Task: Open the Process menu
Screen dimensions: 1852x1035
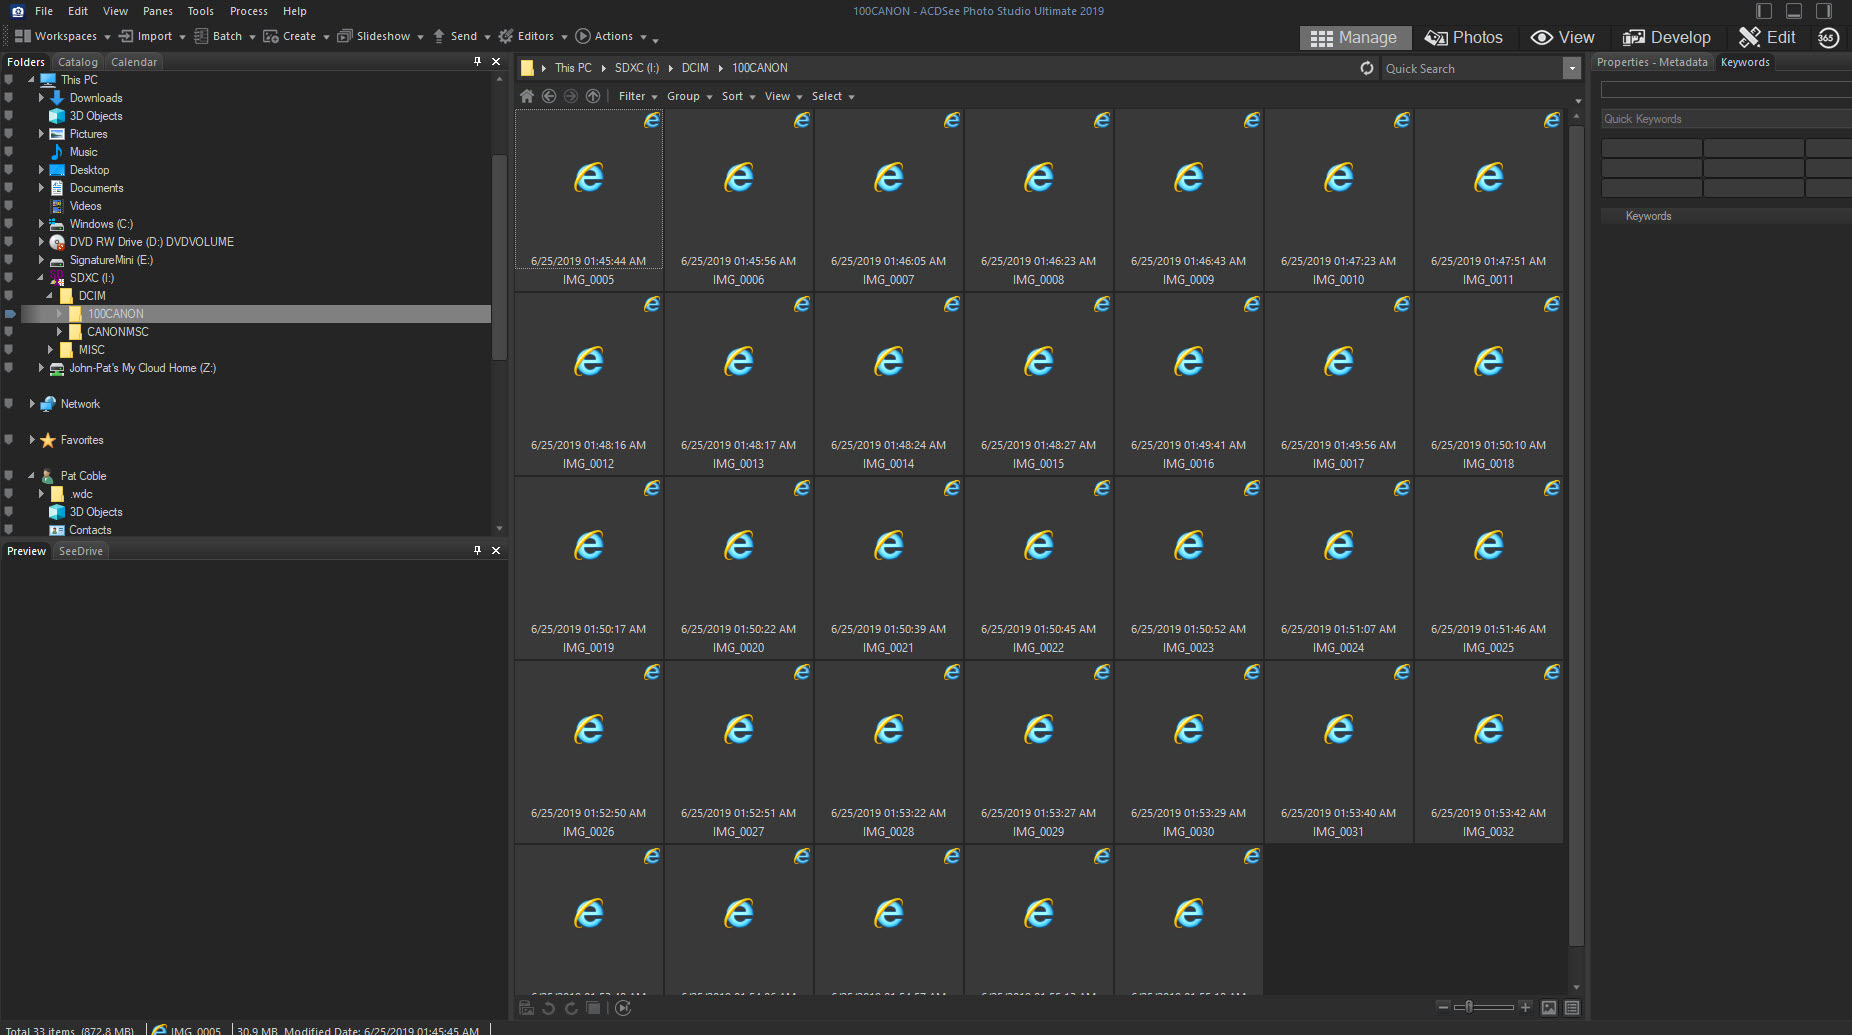Action: [249, 11]
